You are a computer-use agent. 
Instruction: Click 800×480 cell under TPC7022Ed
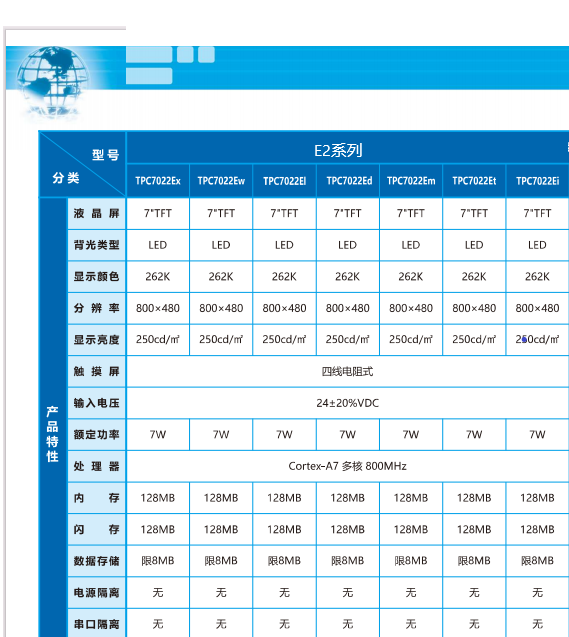click(x=348, y=308)
